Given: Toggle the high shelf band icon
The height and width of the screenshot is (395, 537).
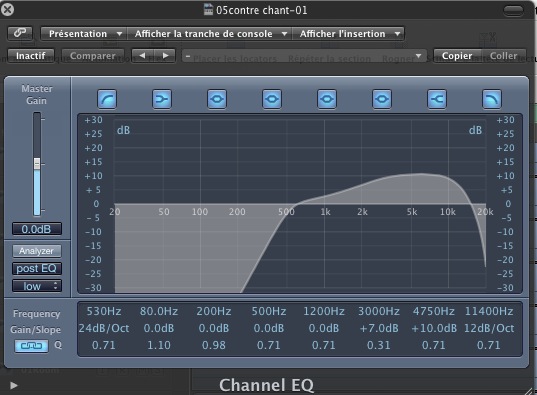Looking at the screenshot, I should coord(437,99).
